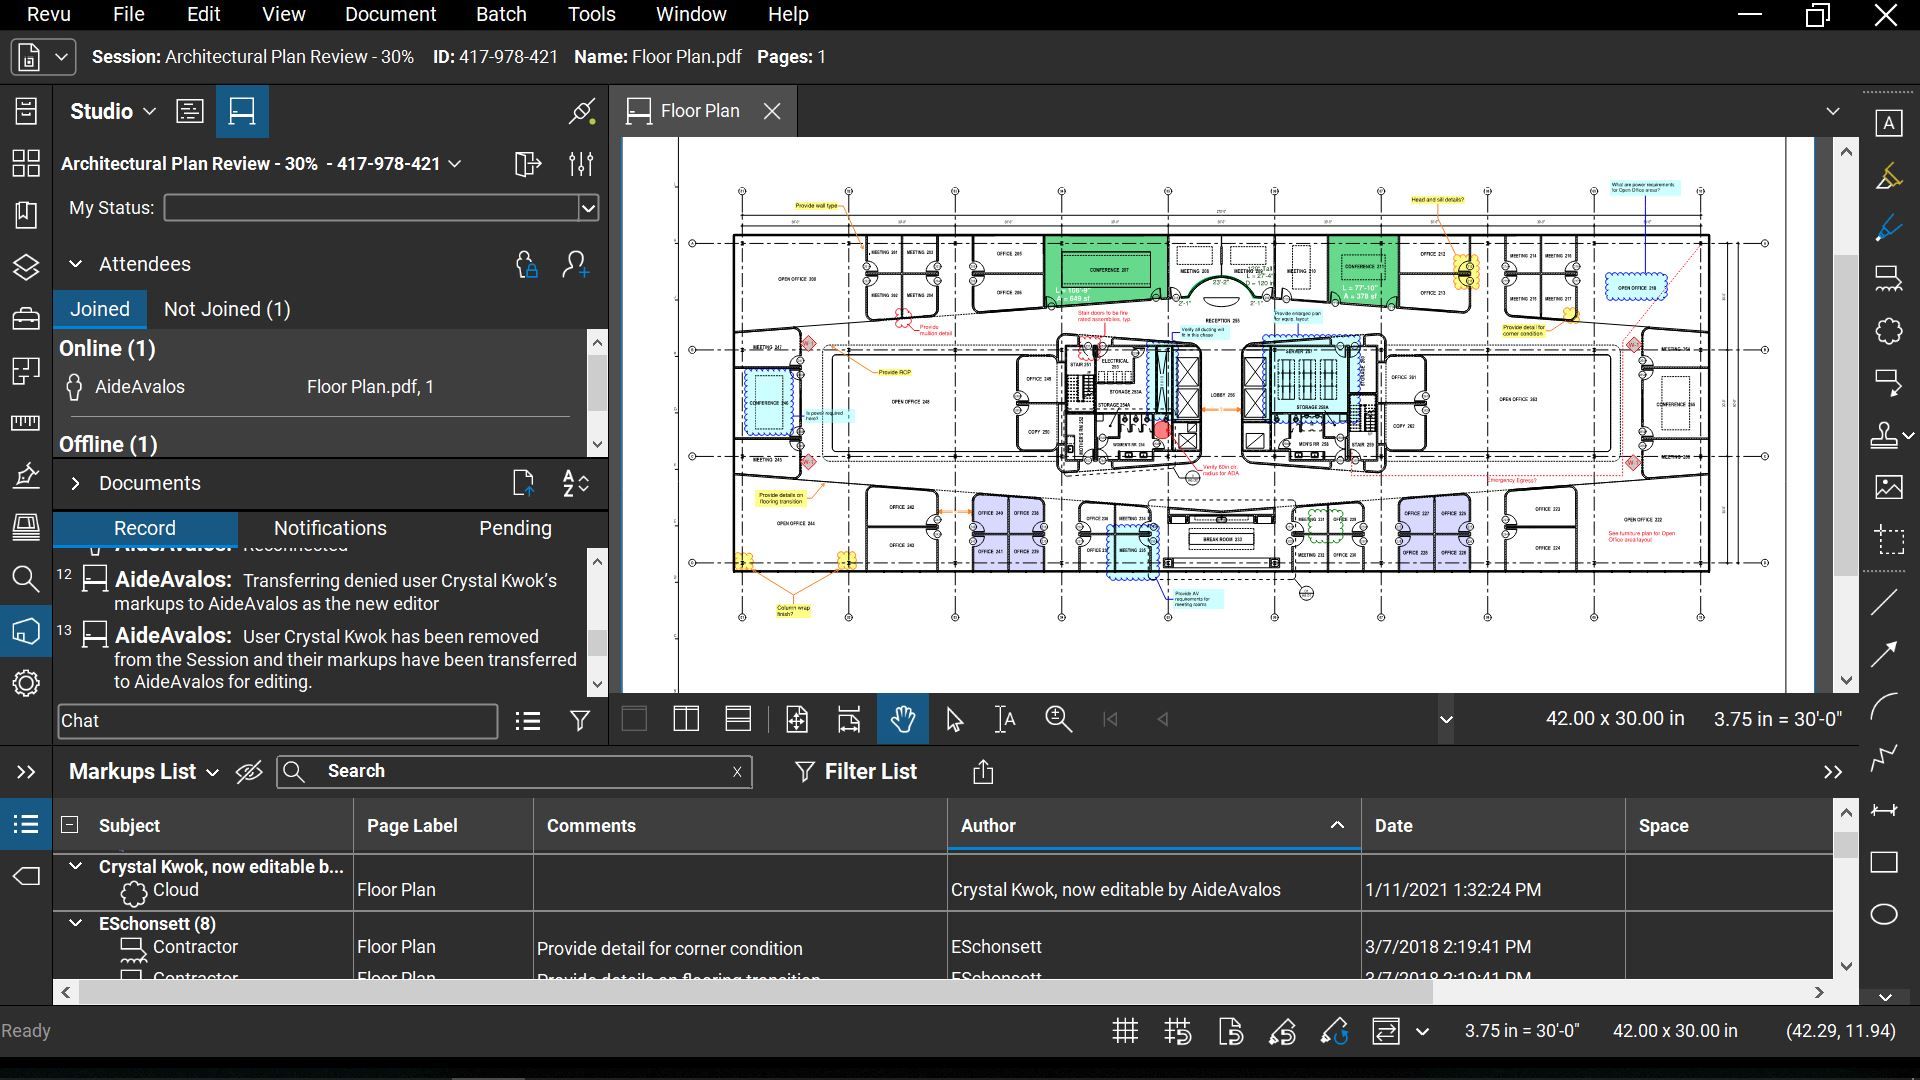Viewport: 1920px width, 1080px height.
Task: Switch to the Notifications tab
Action: 330,528
